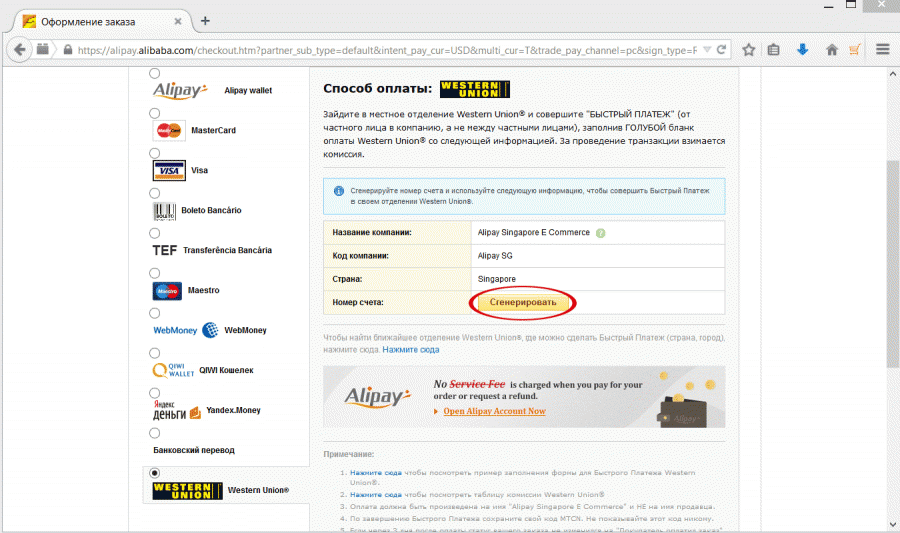Click the vertical scrollbar thumb
900x533 pixels.
coord(892,264)
